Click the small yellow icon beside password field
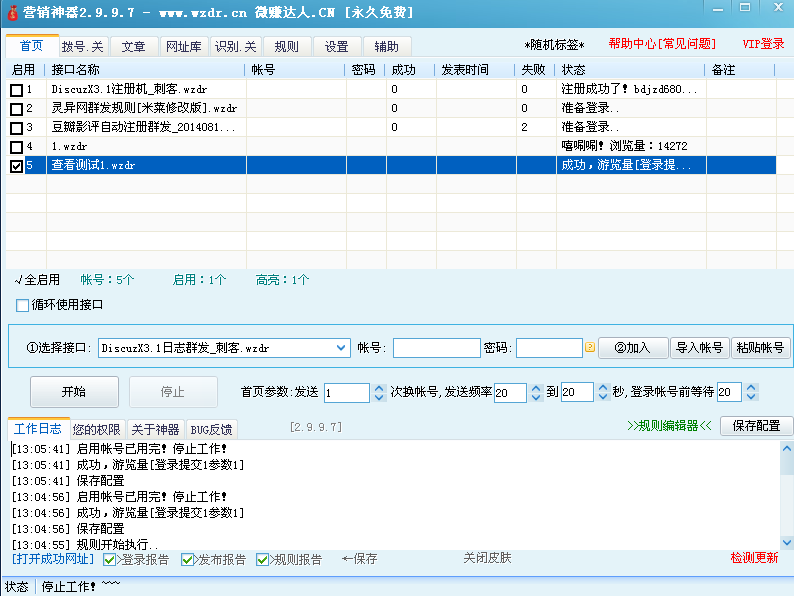 pos(590,348)
